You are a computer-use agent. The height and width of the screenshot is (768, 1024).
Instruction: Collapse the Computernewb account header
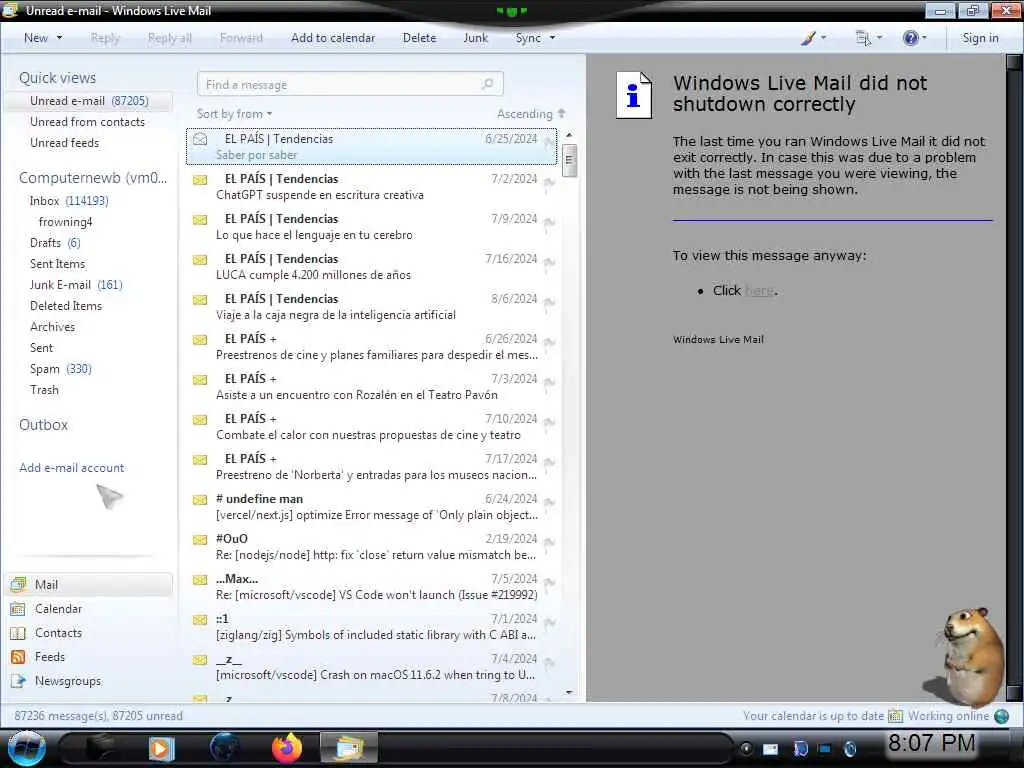(93, 178)
